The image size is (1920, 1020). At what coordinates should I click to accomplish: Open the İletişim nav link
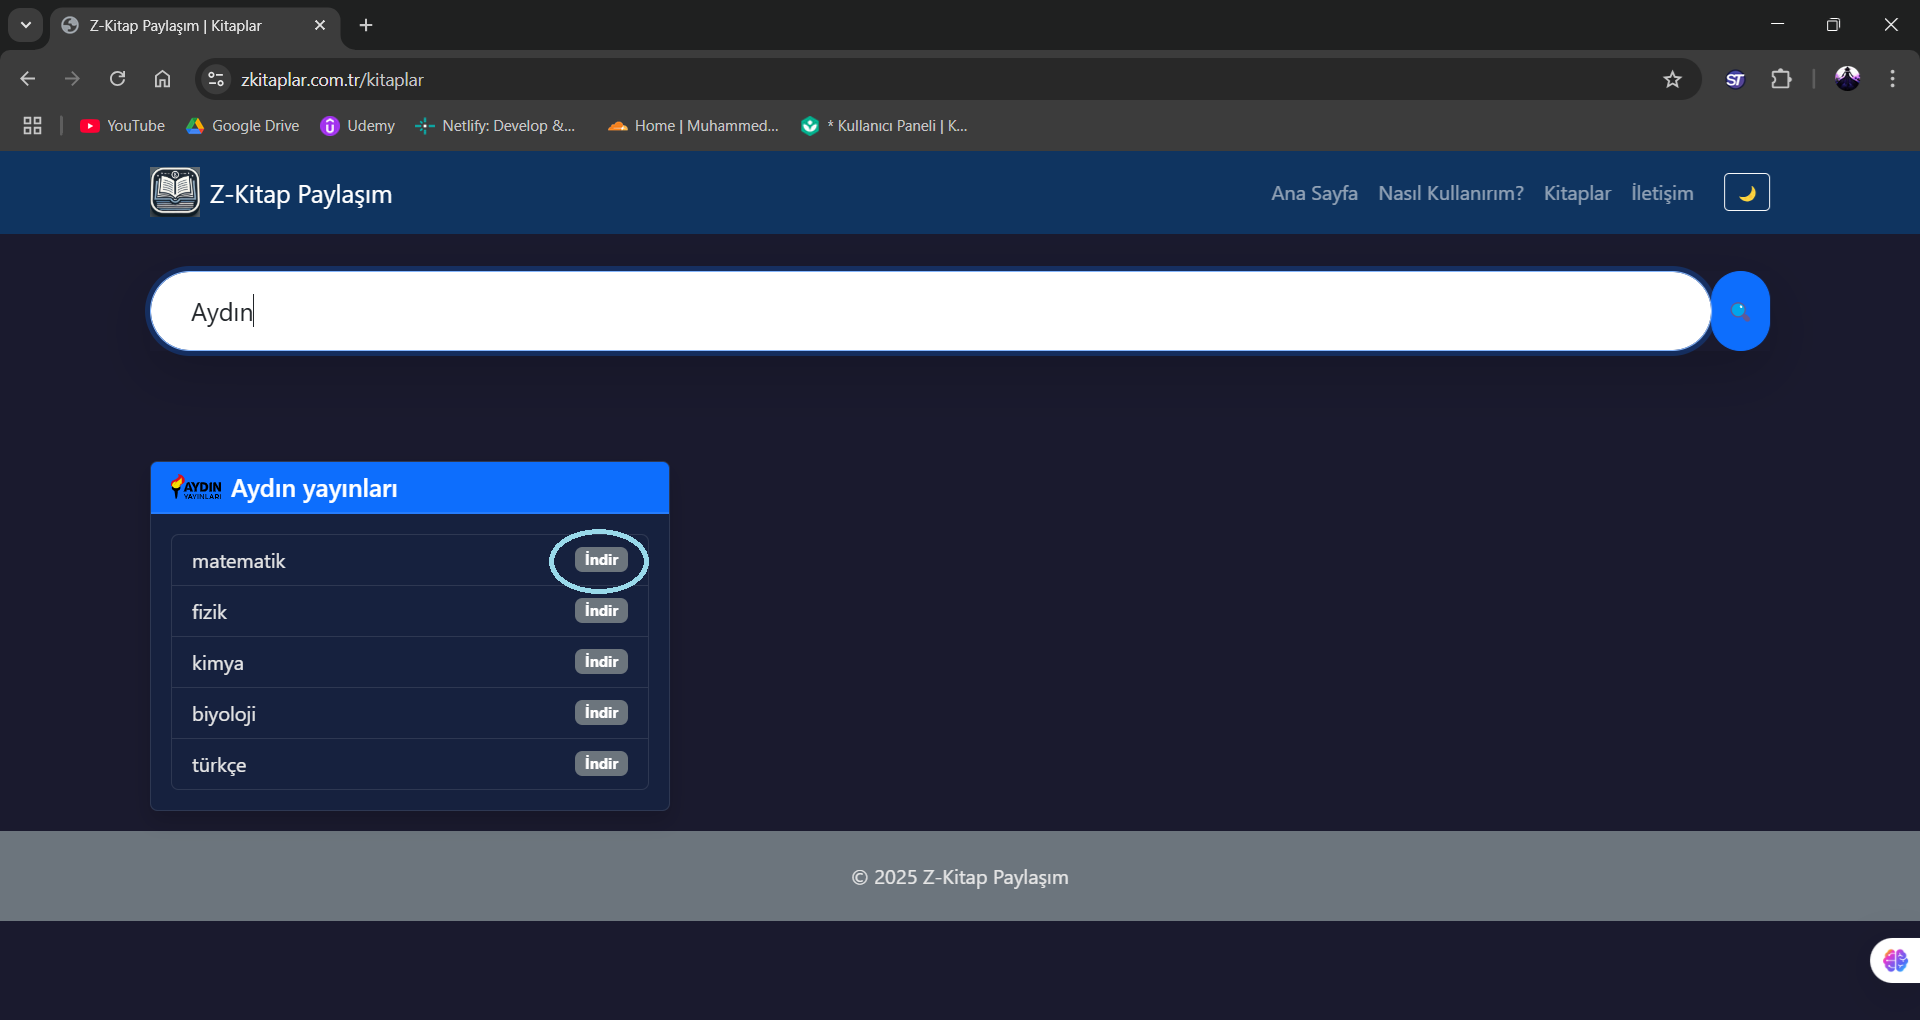[x=1662, y=193]
